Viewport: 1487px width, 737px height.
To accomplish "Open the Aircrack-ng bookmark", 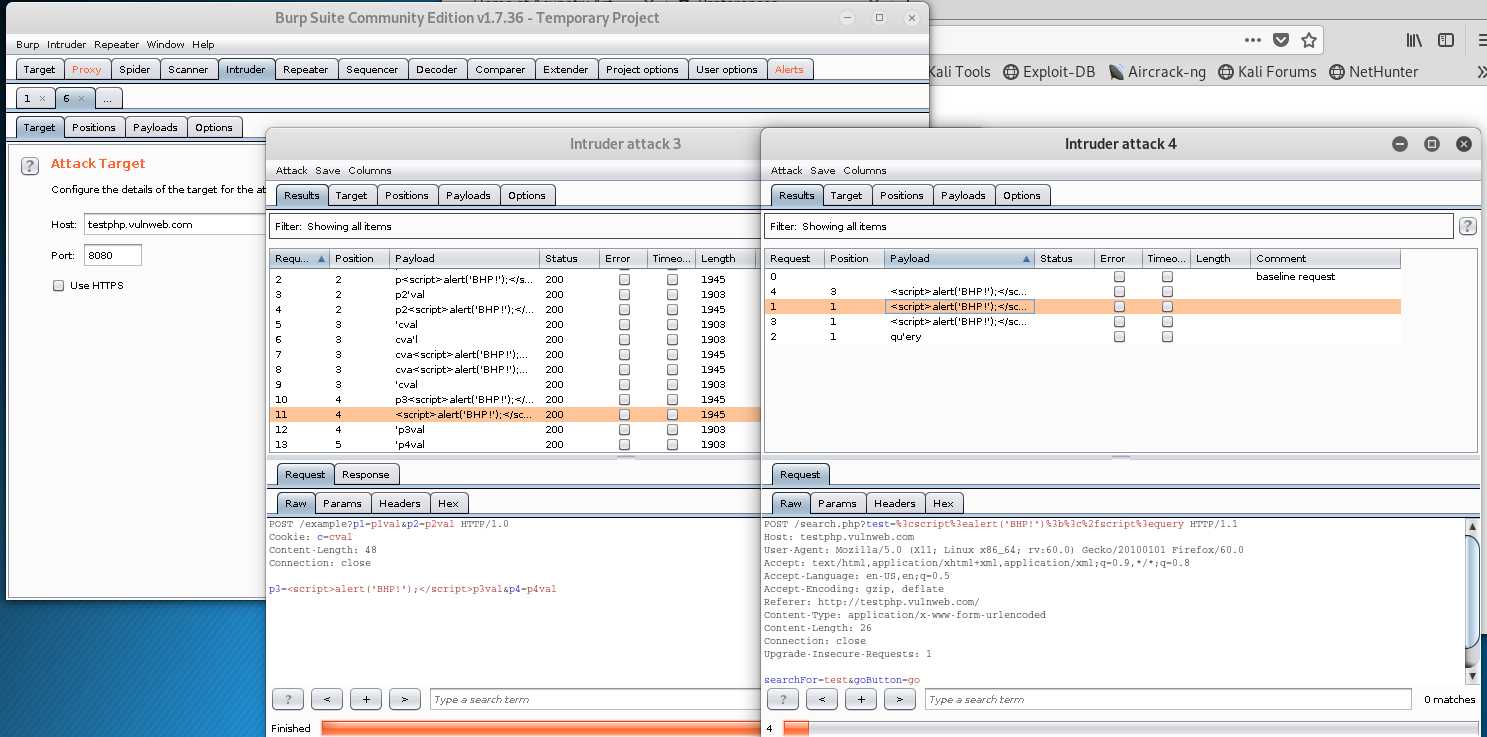I will point(1157,72).
